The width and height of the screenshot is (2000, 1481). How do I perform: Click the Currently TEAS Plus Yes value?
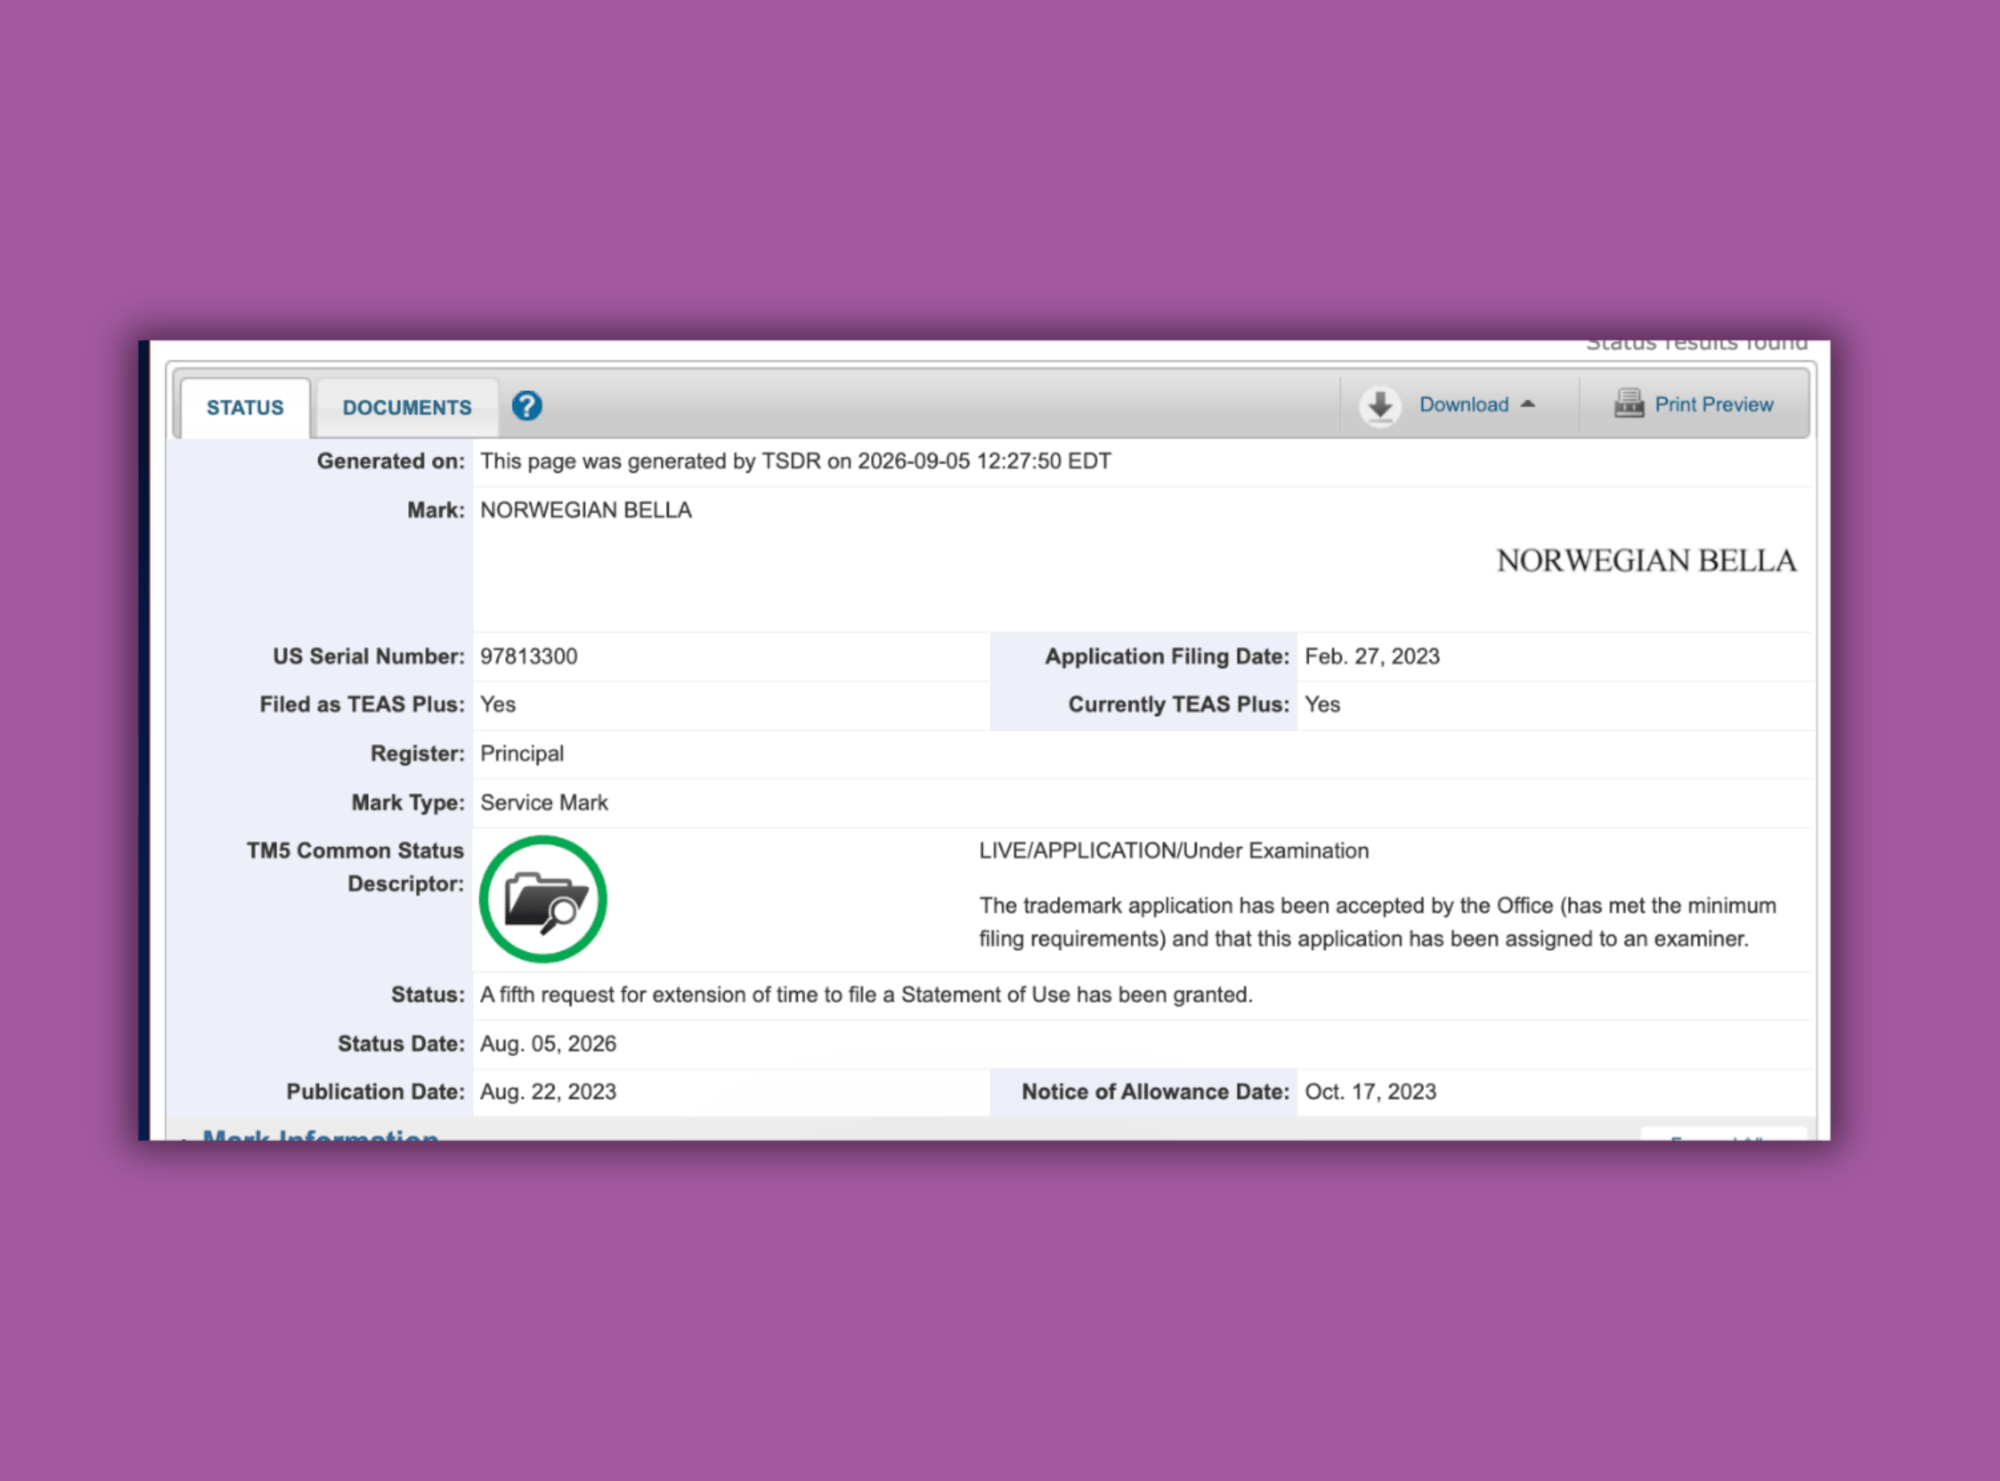tap(1322, 705)
